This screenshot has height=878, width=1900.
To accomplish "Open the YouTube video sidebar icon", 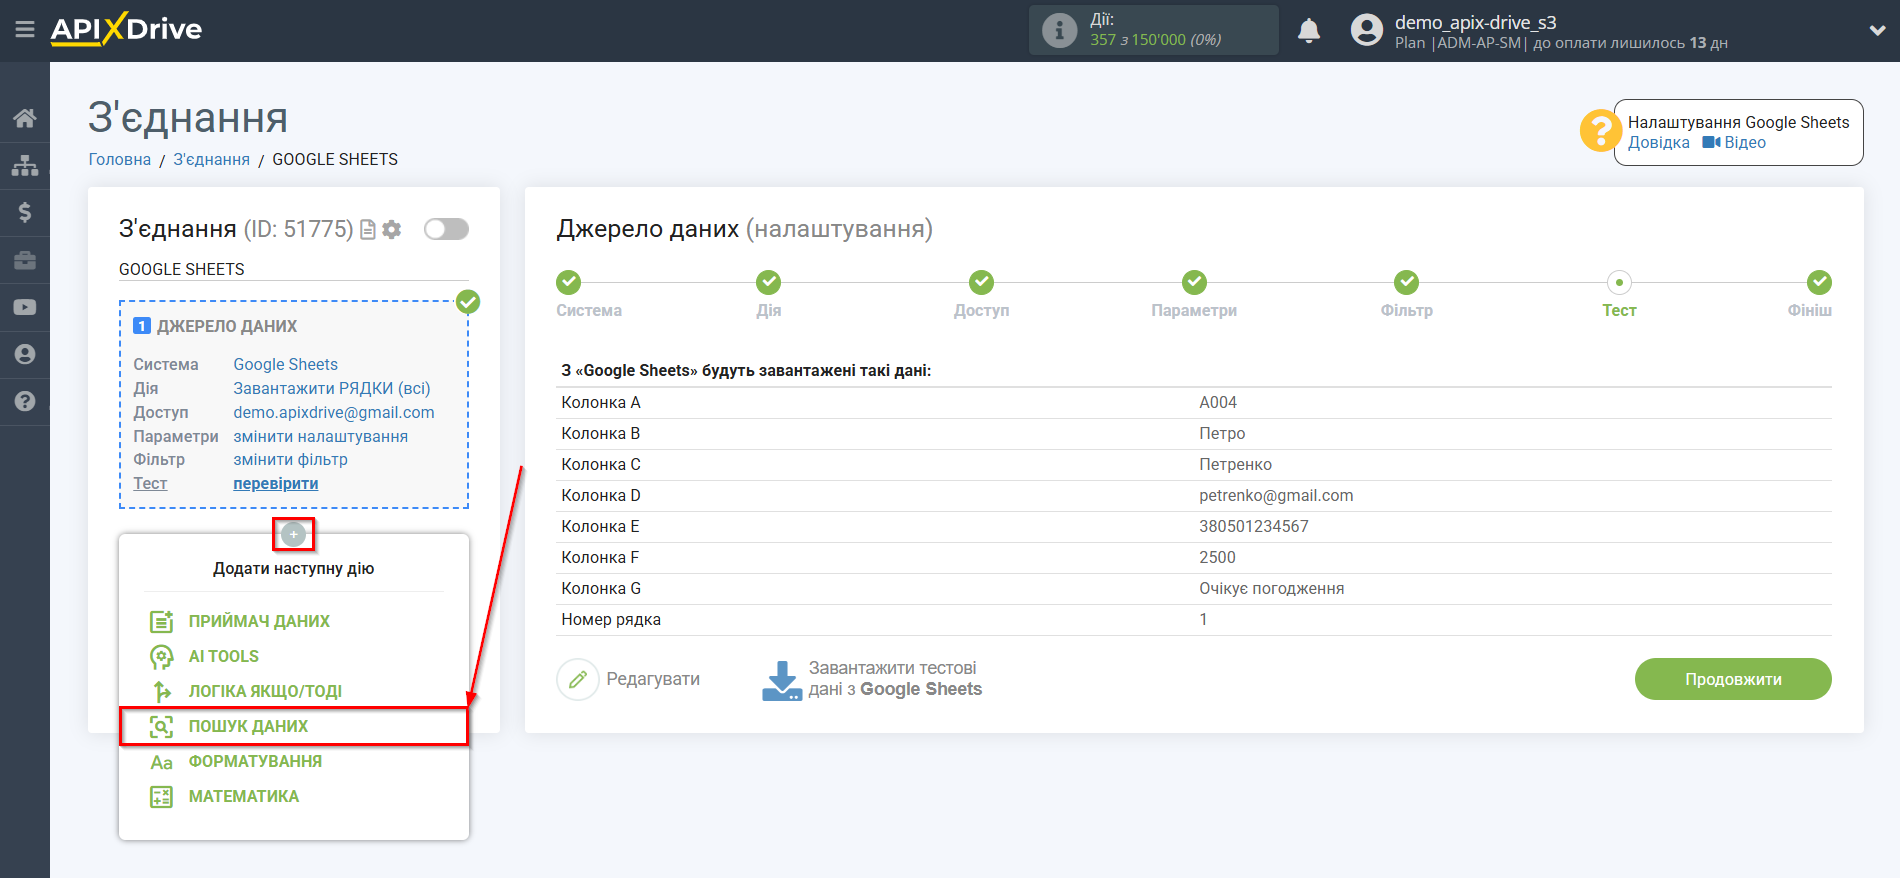I will tap(25, 307).
